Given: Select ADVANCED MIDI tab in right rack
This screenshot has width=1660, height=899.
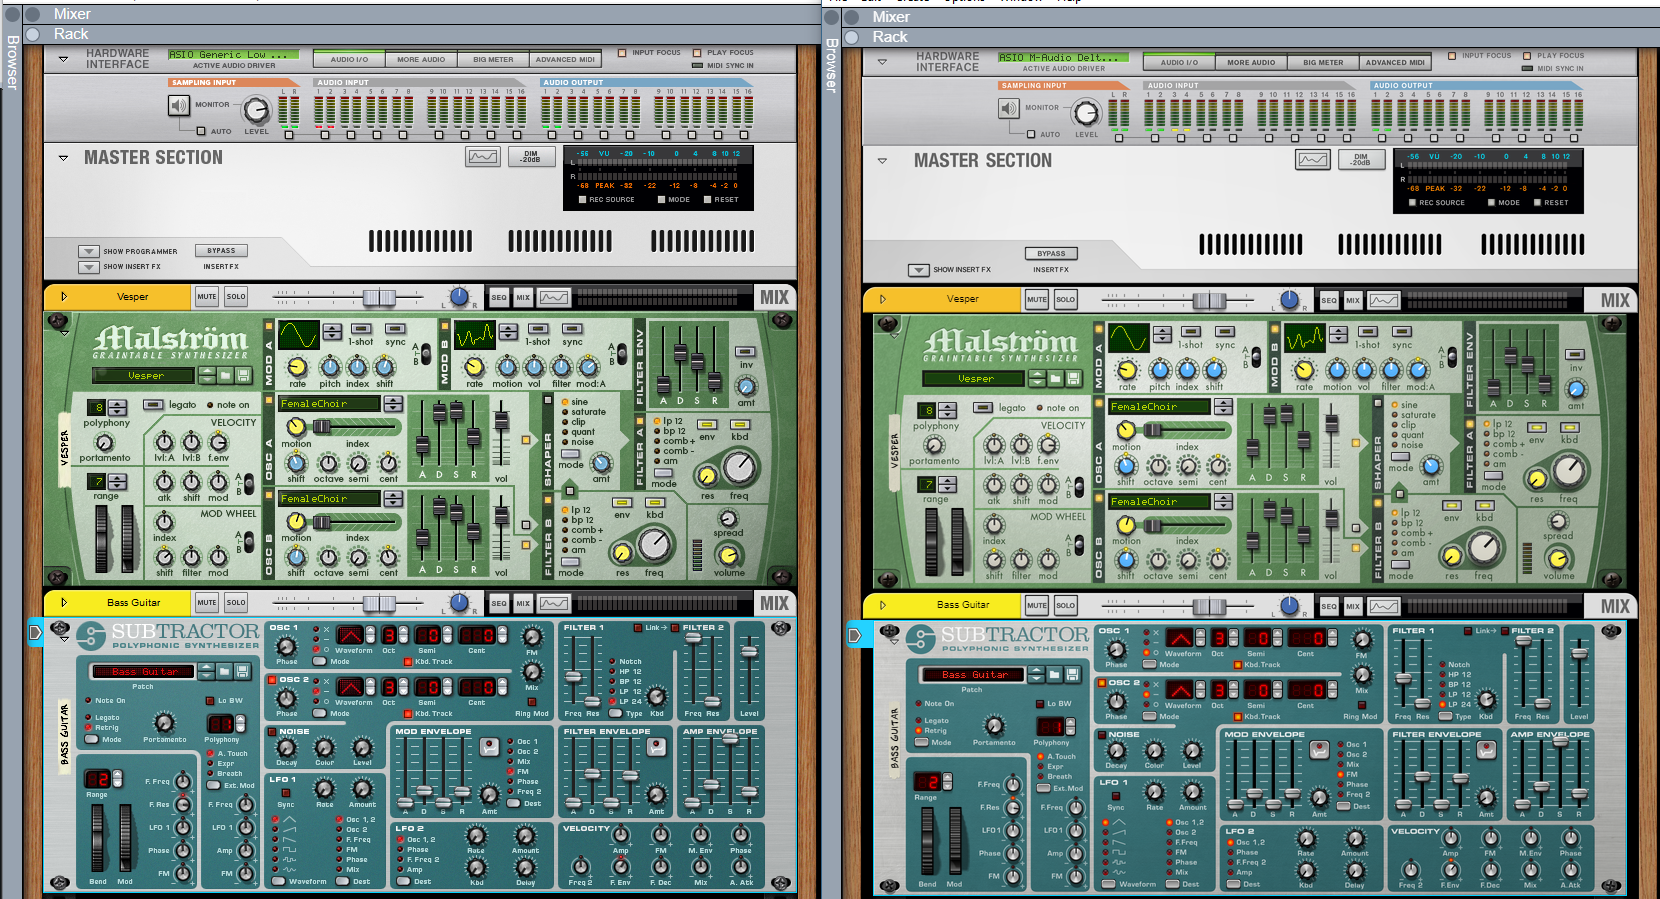Looking at the screenshot, I should click(1395, 62).
